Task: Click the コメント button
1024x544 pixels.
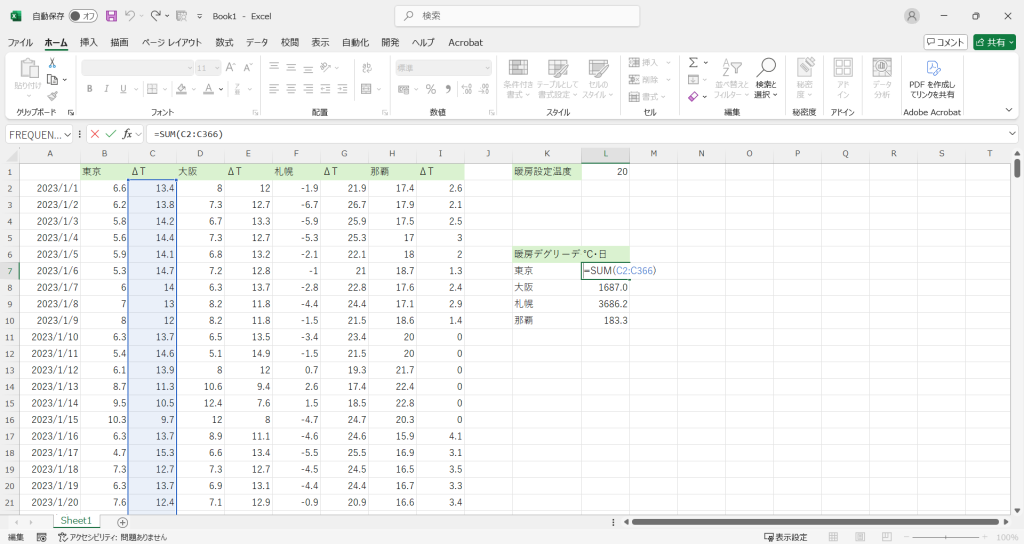Action: (945, 42)
